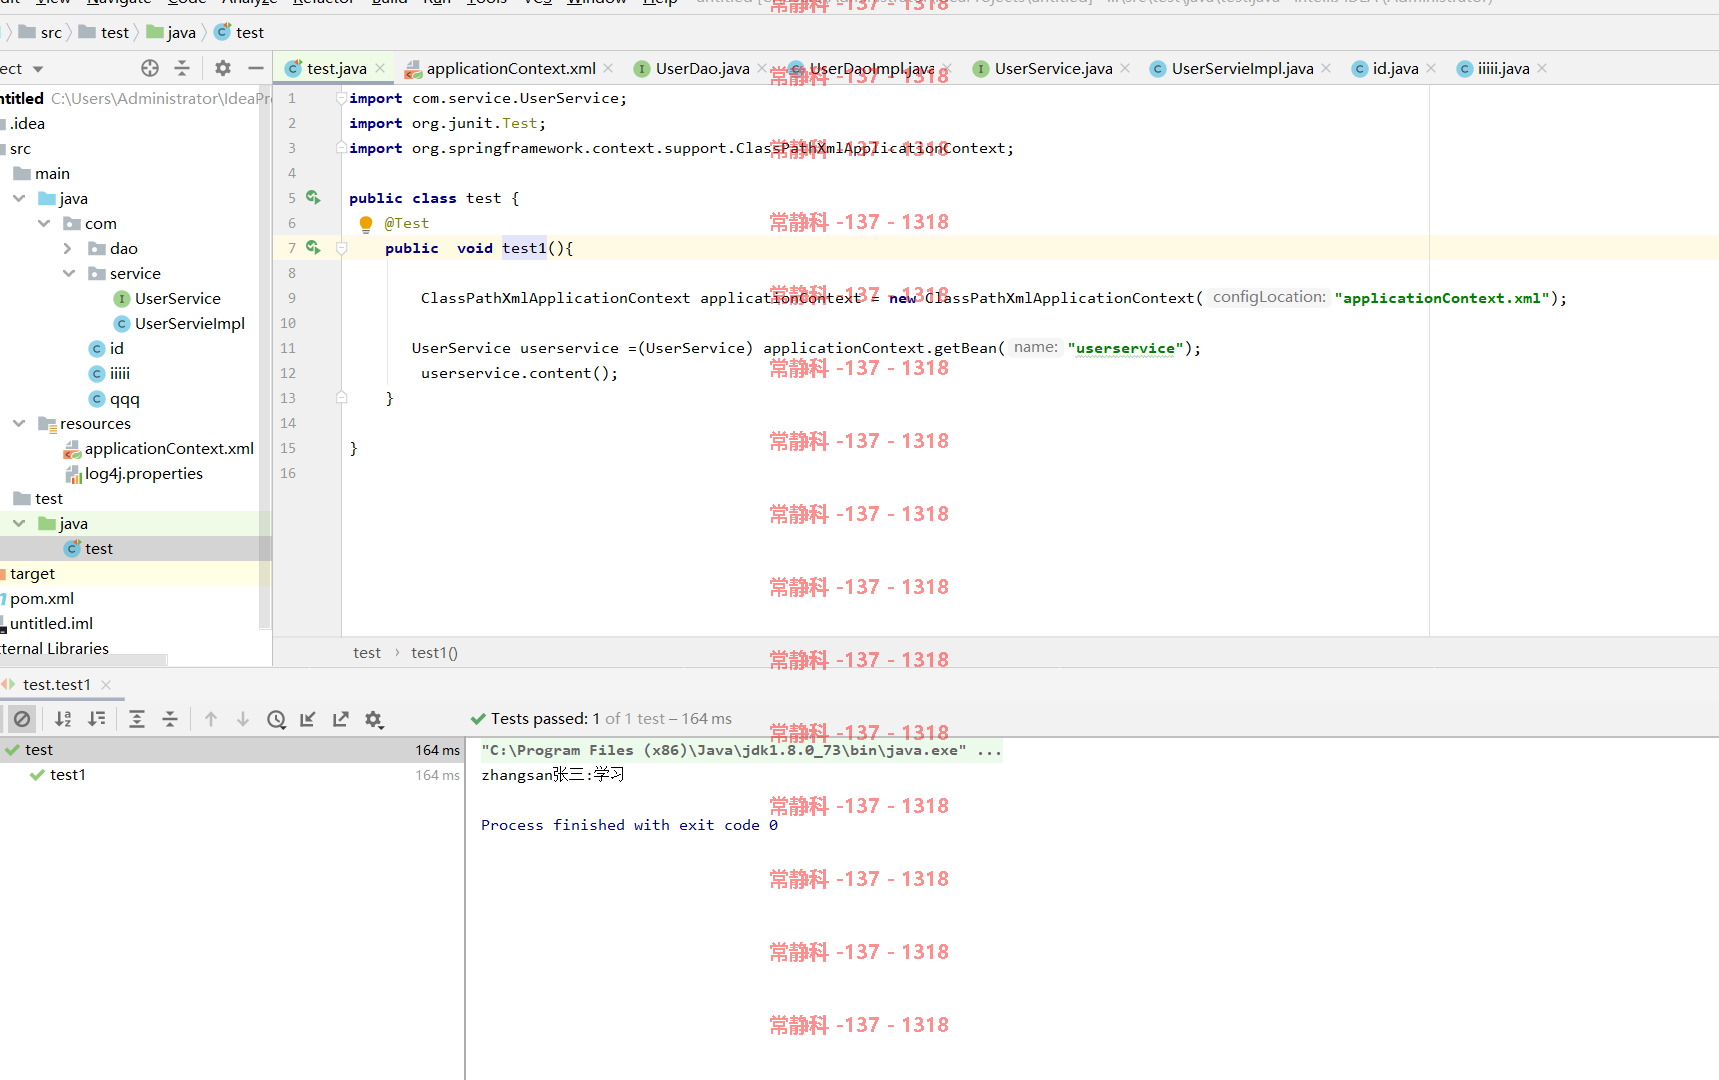Select the test.test1 run tab
Screen dimensions: 1719x1080
pyautogui.click(x=56, y=685)
